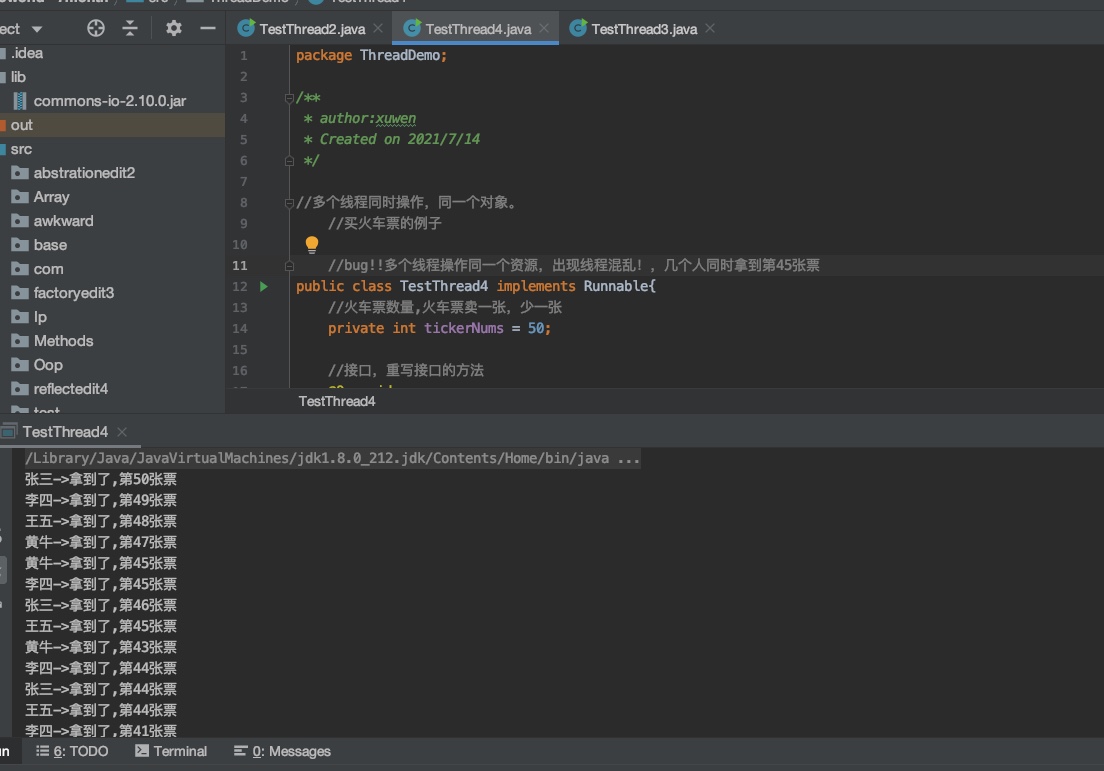Open the Terminal tool window

point(171,751)
